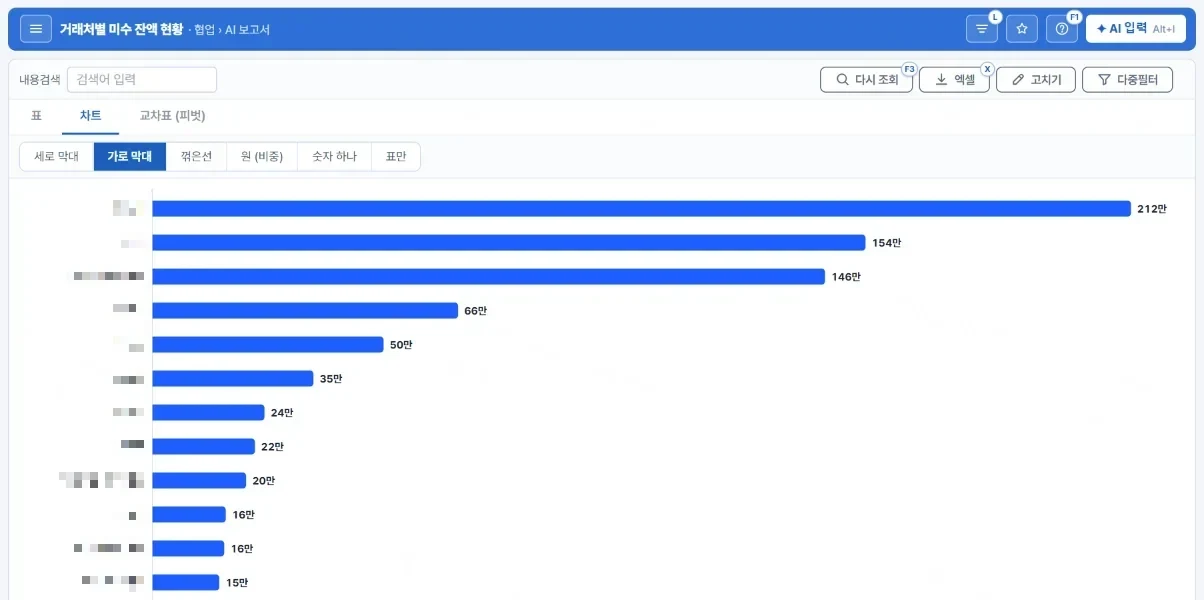Screen dimensions: 1204x600
Task: Click the bar labeled 24만
Action: coord(208,413)
